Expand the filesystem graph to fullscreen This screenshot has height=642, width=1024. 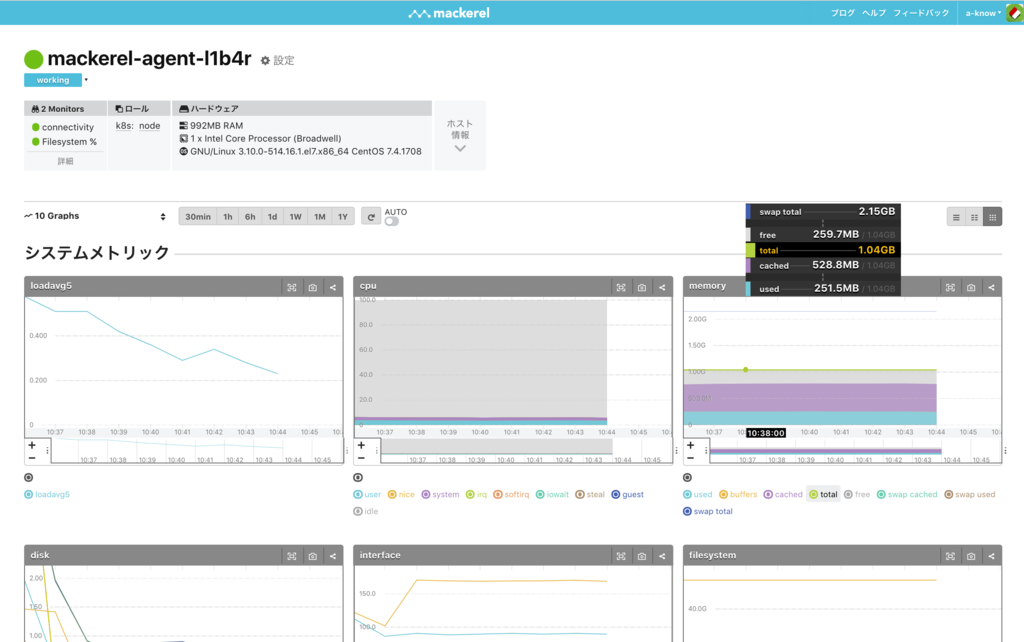pyautogui.click(x=950, y=556)
